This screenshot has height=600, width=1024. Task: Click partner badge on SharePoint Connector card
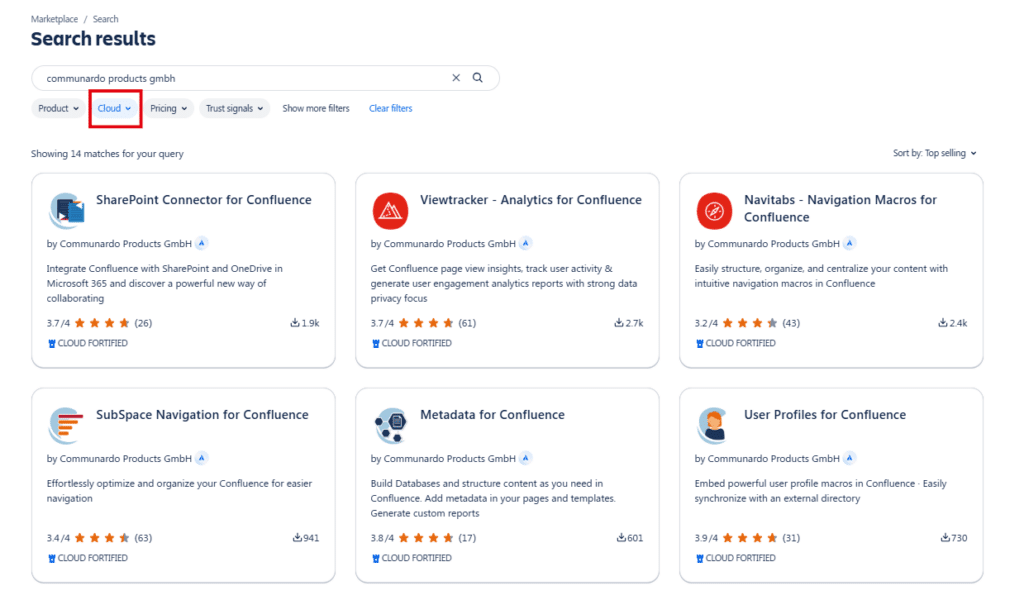[202, 244]
